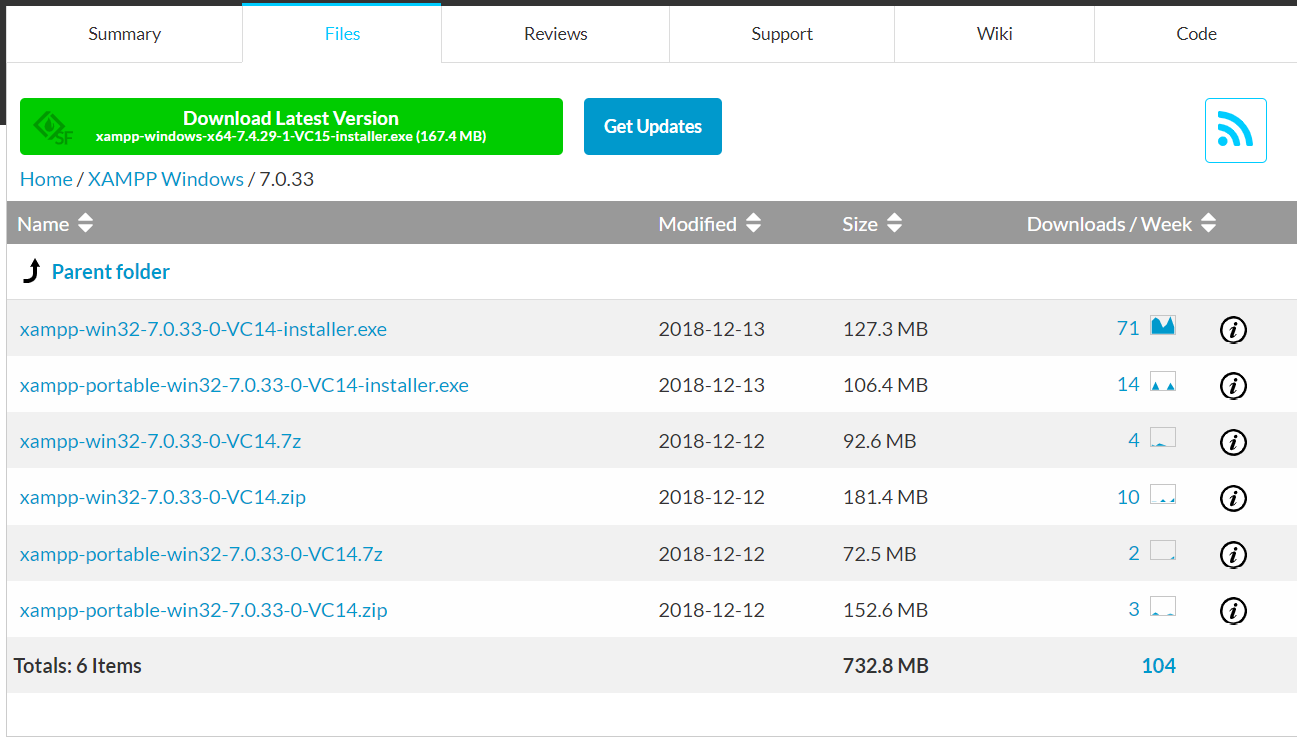
Task: Click the 92.6 MB size cell
Action: [879, 441]
